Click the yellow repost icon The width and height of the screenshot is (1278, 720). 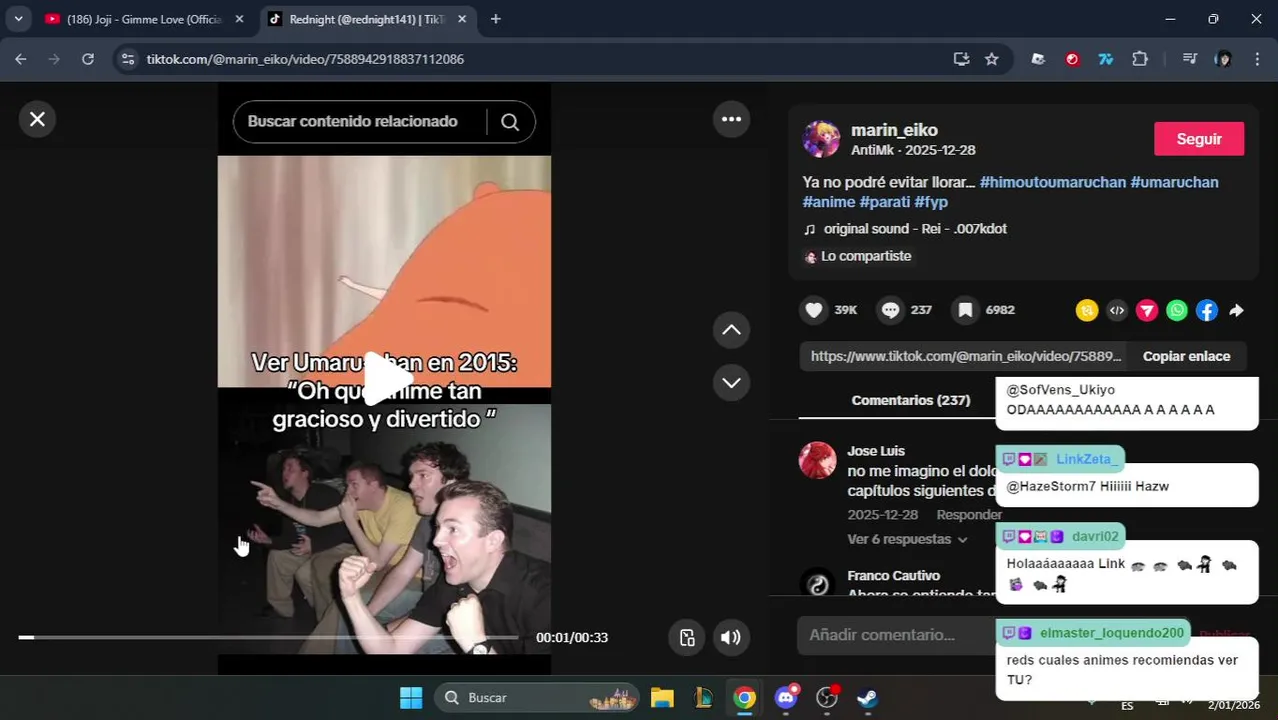(x=1087, y=311)
